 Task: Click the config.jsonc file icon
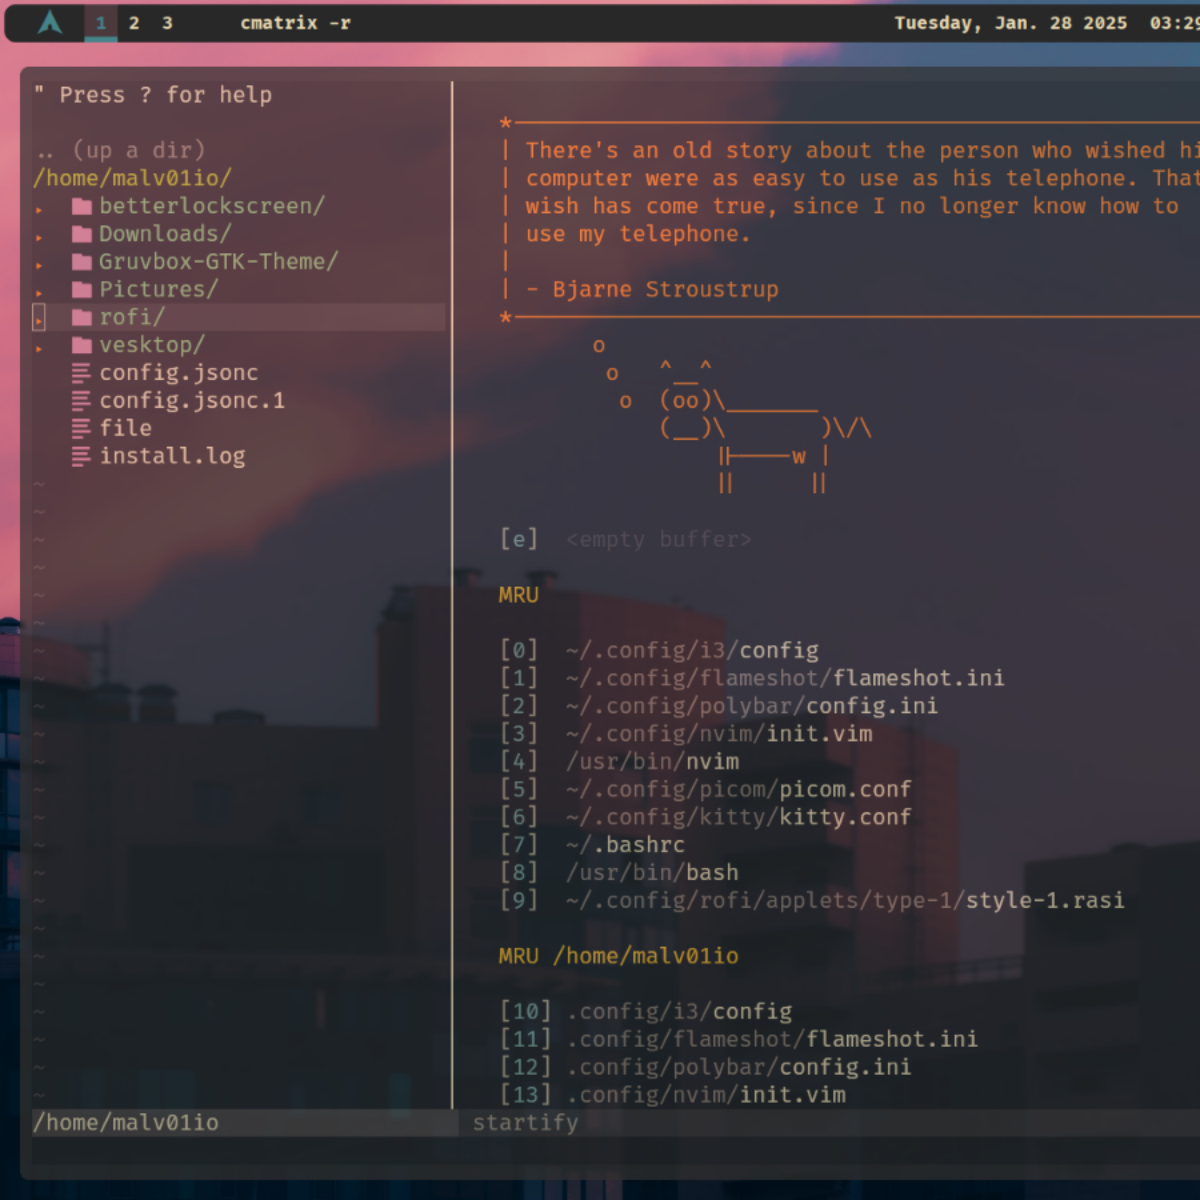(81, 373)
